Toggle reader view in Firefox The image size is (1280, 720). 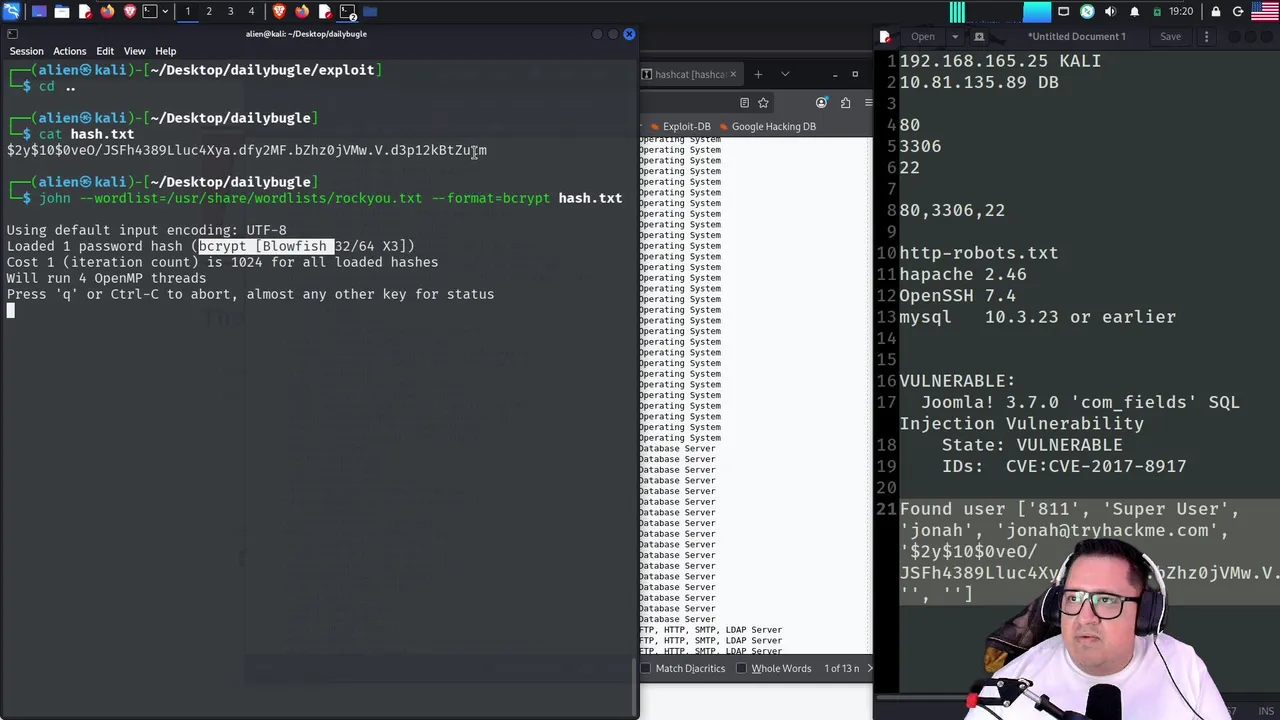click(x=744, y=102)
